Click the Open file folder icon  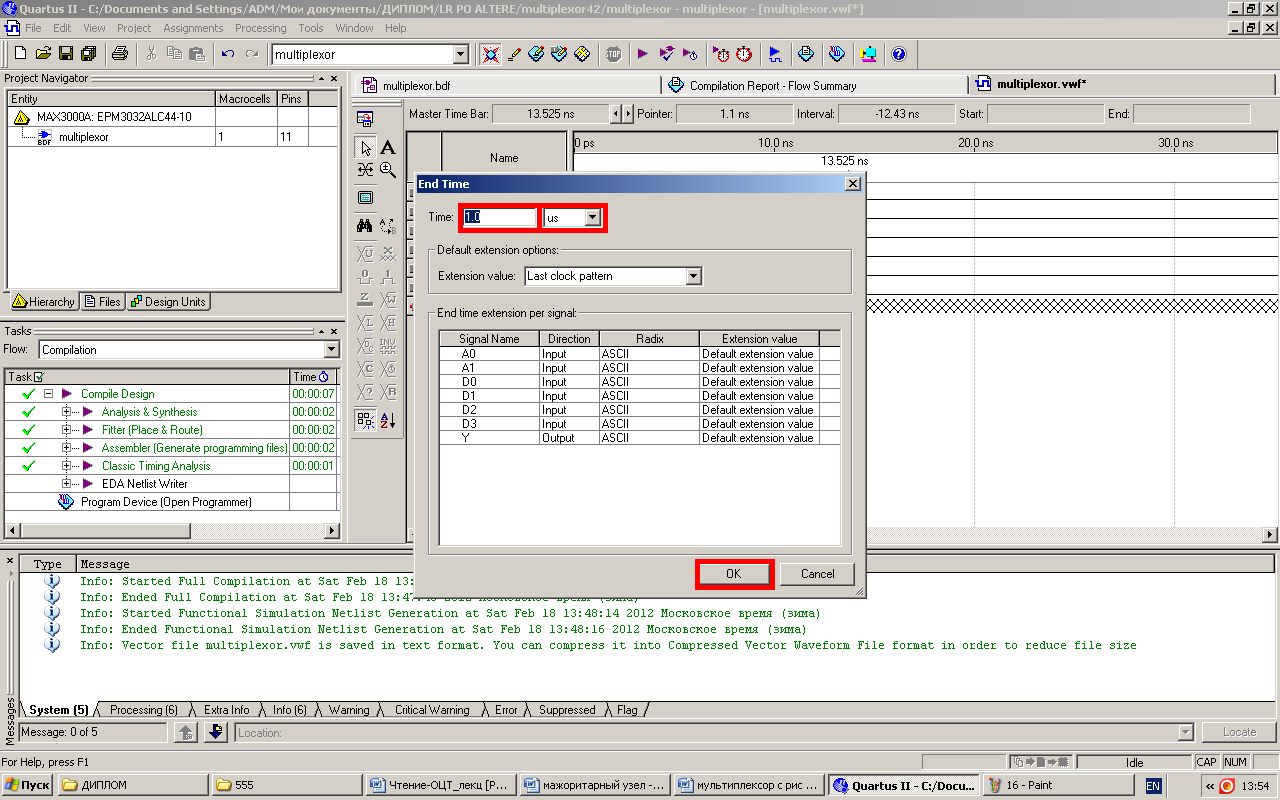(x=43, y=54)
